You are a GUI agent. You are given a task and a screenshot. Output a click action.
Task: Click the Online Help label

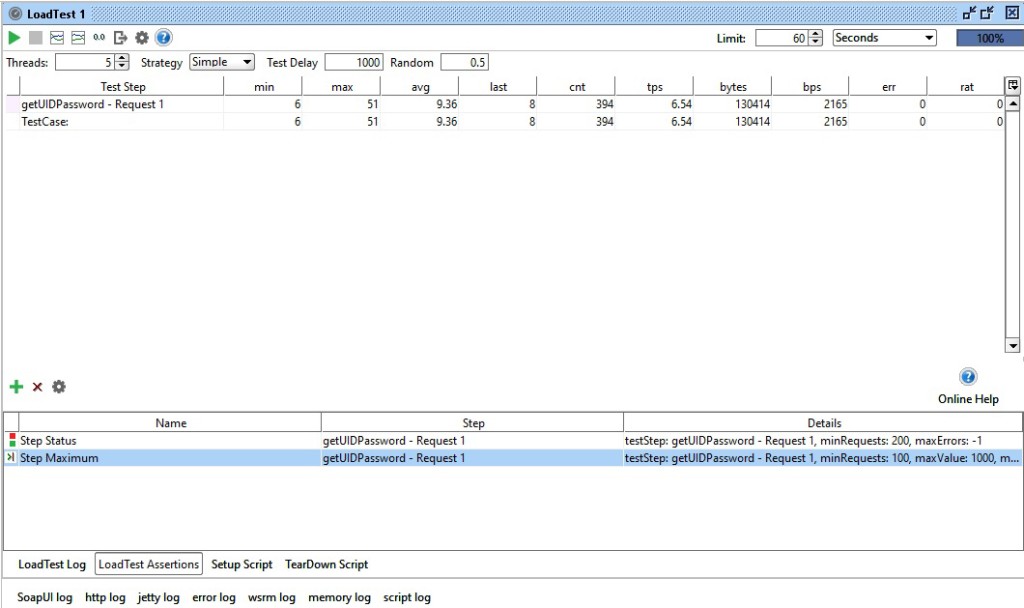(968, 399)
